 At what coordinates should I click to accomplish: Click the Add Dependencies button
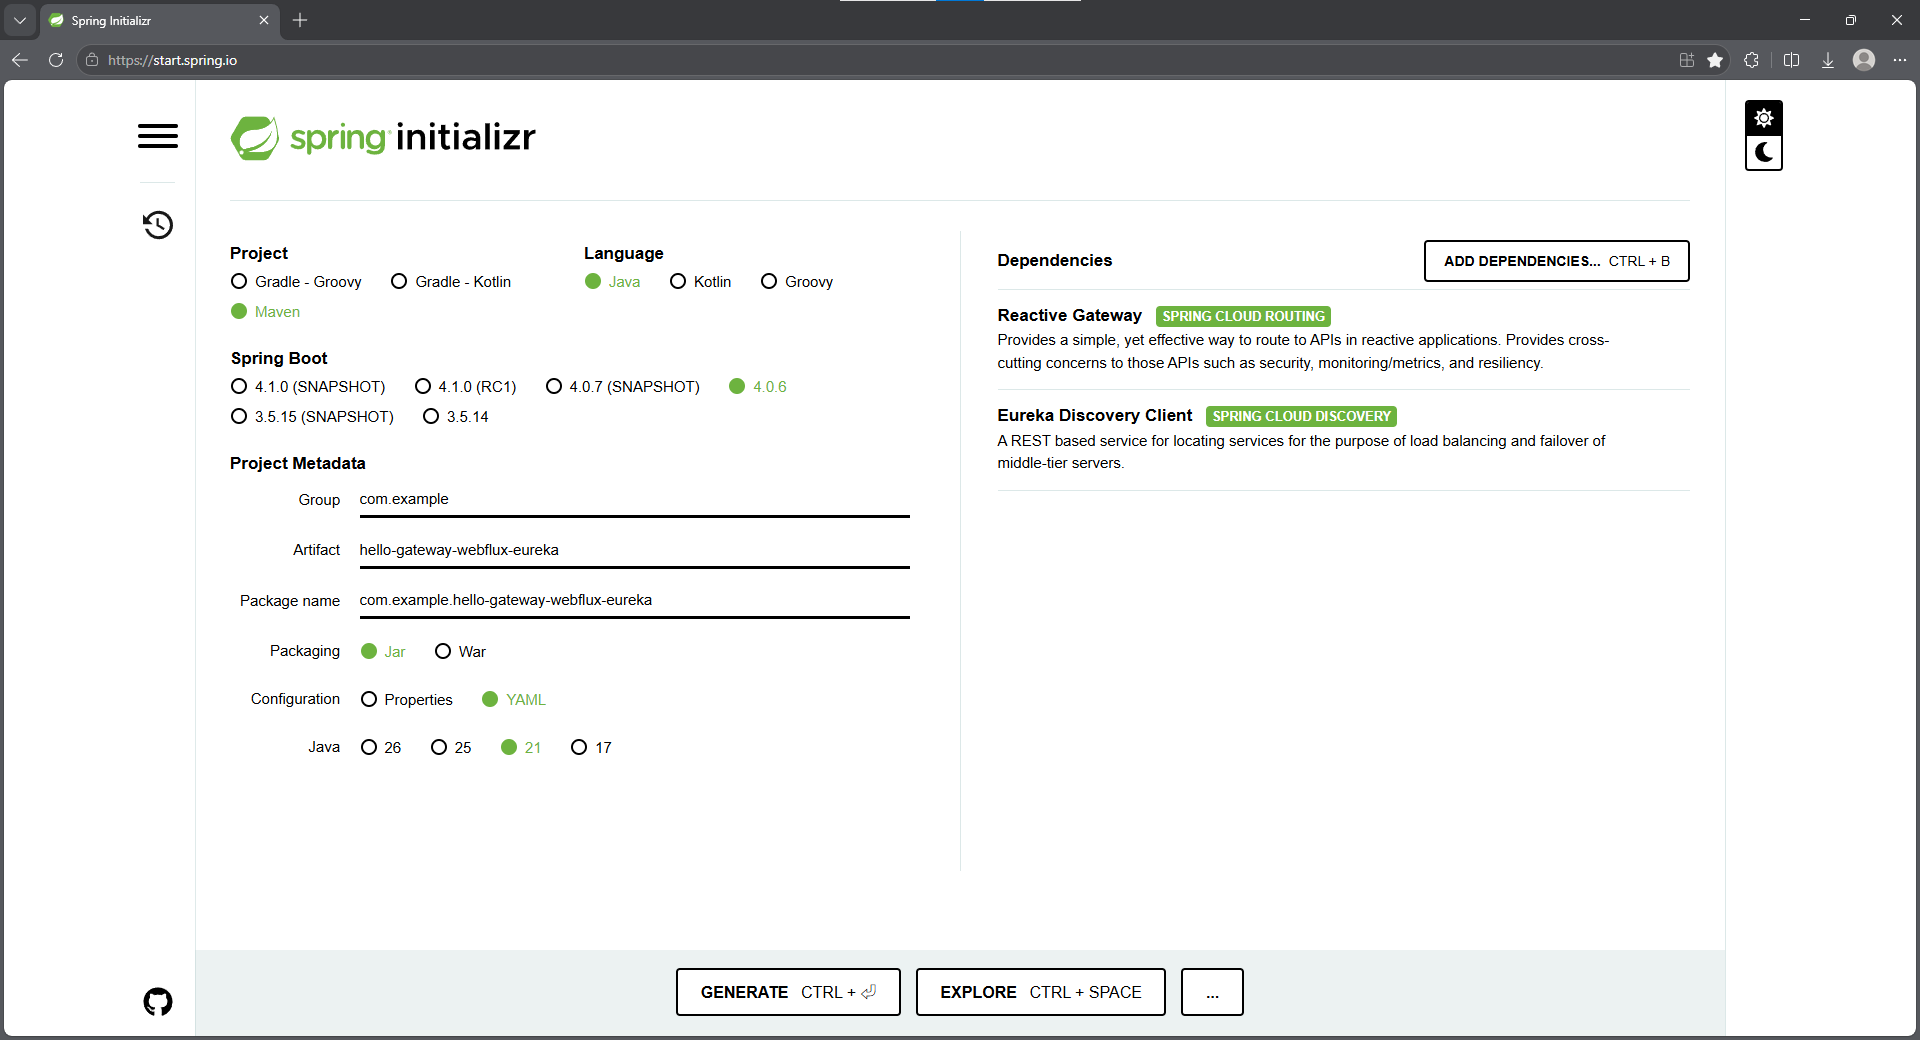[x=1556, y=261]
